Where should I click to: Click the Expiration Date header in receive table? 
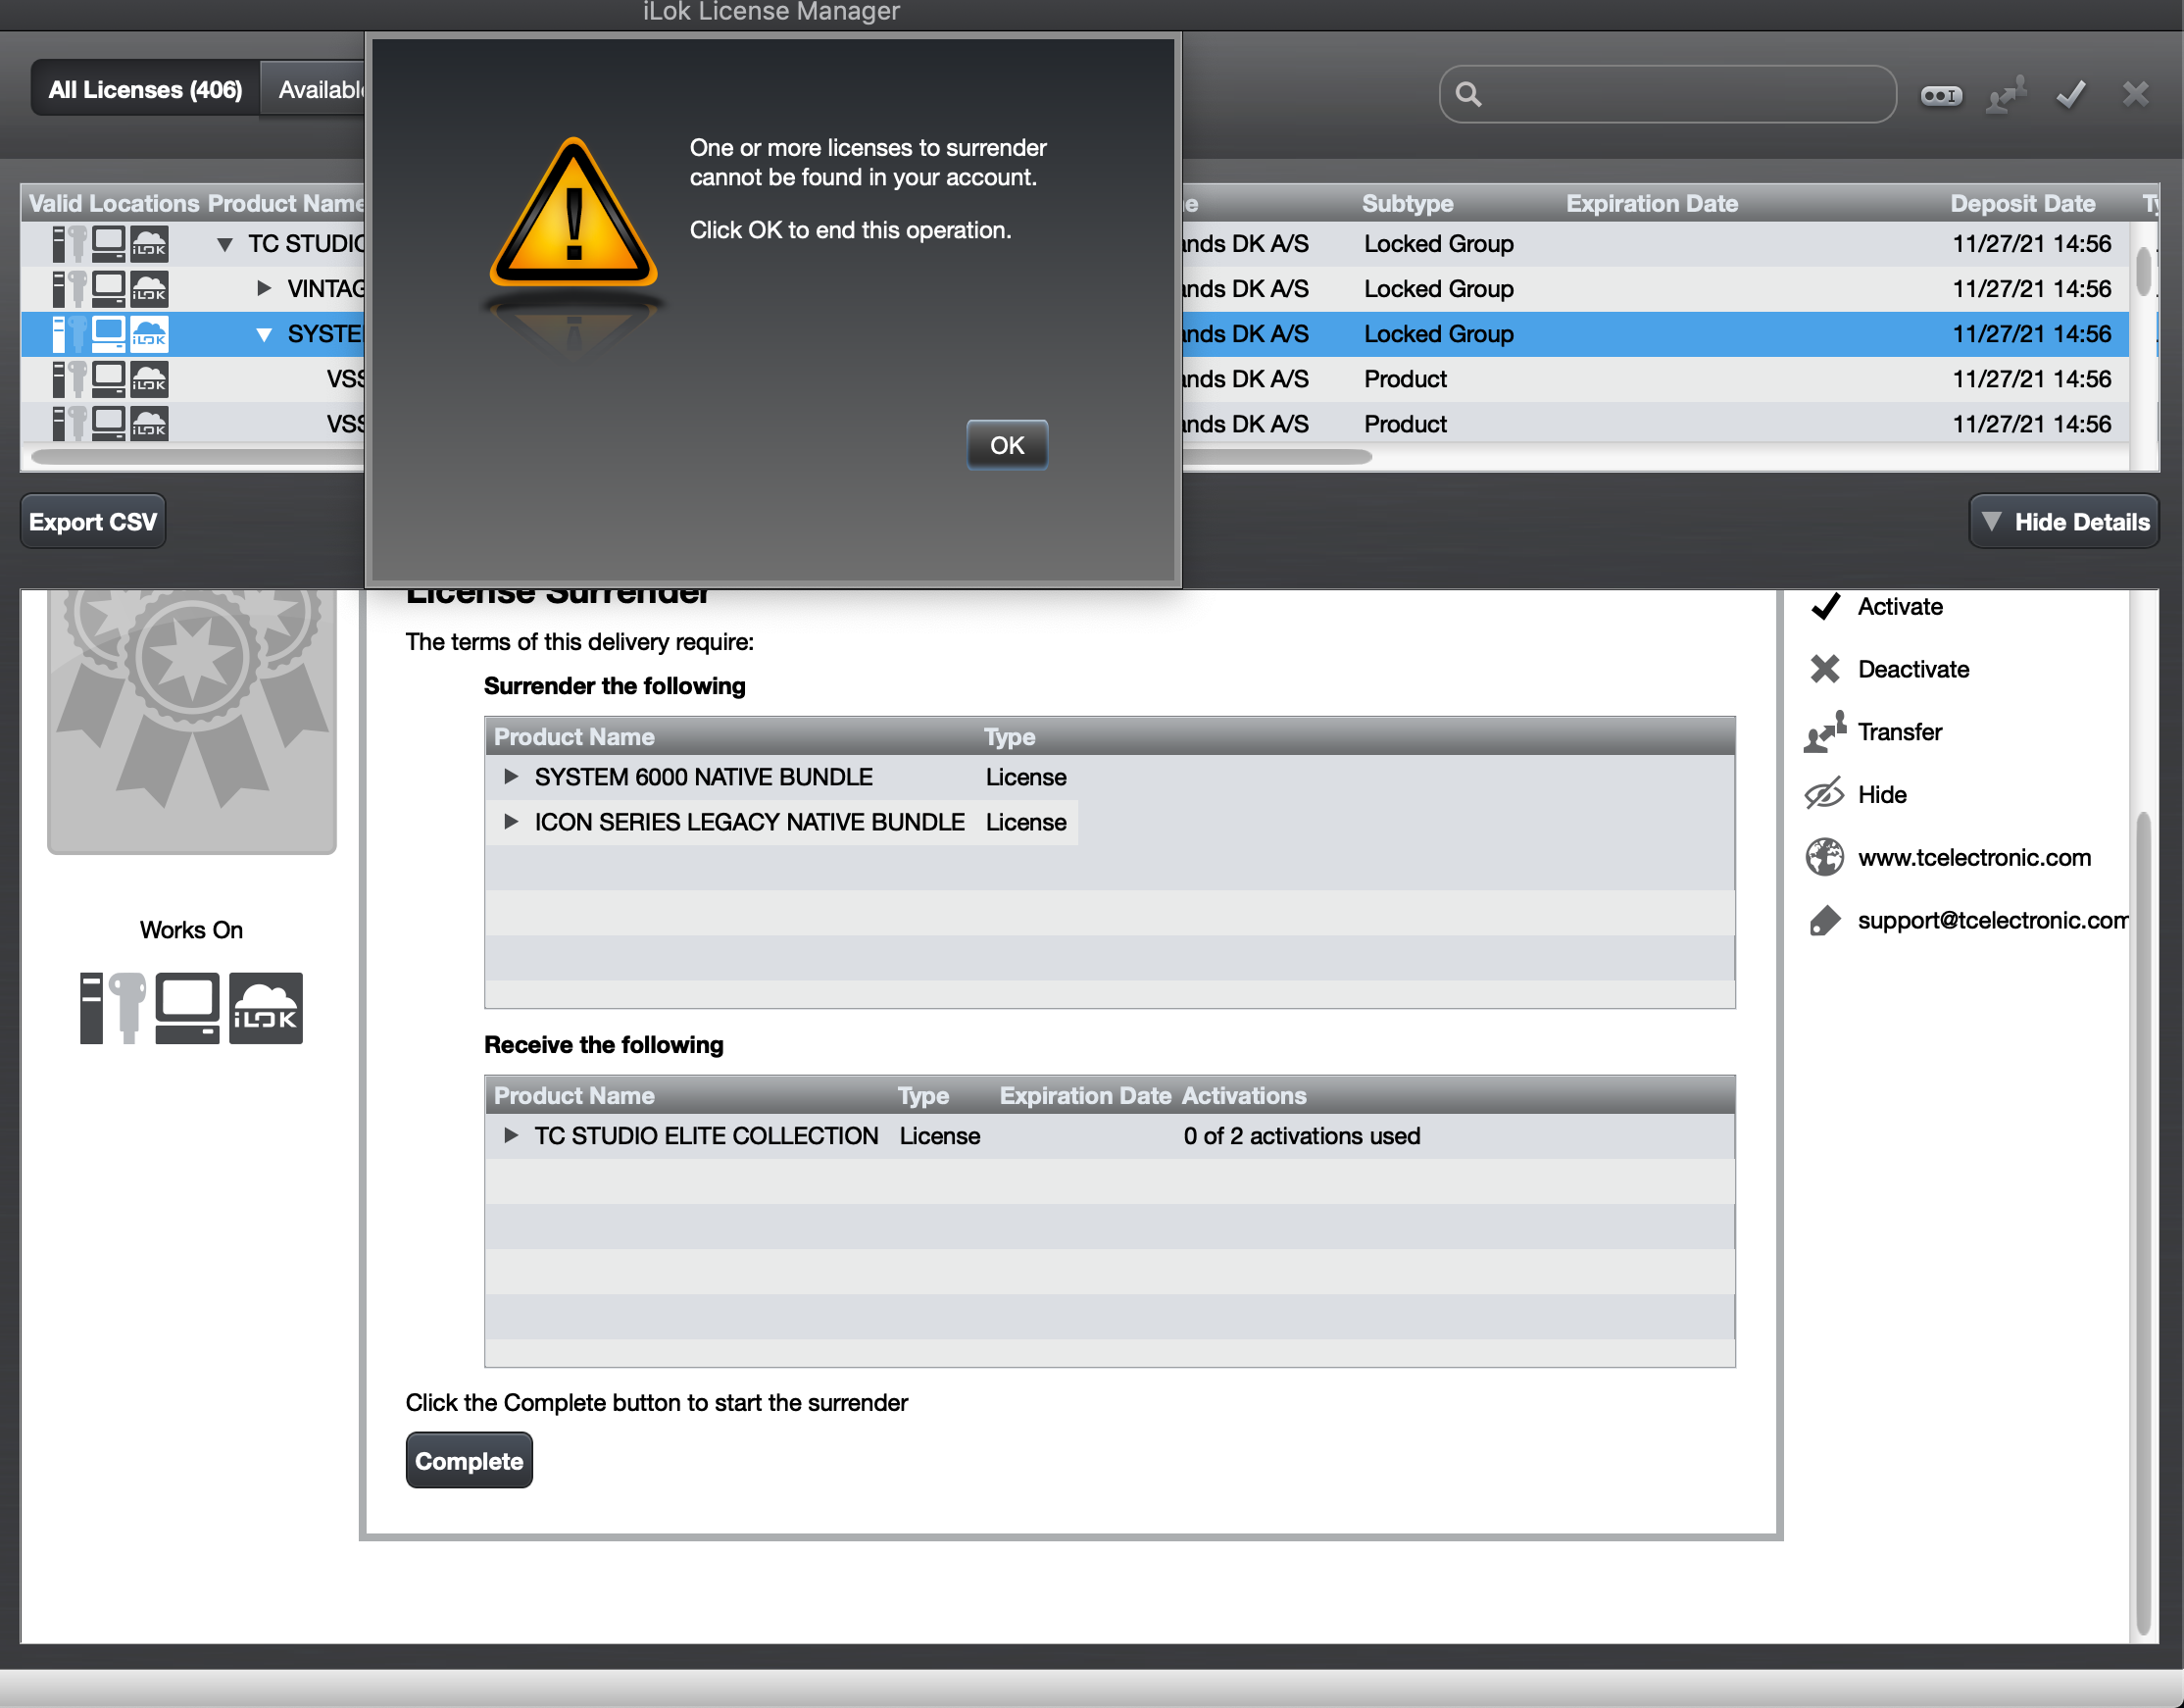[x=1085, y=1095]
